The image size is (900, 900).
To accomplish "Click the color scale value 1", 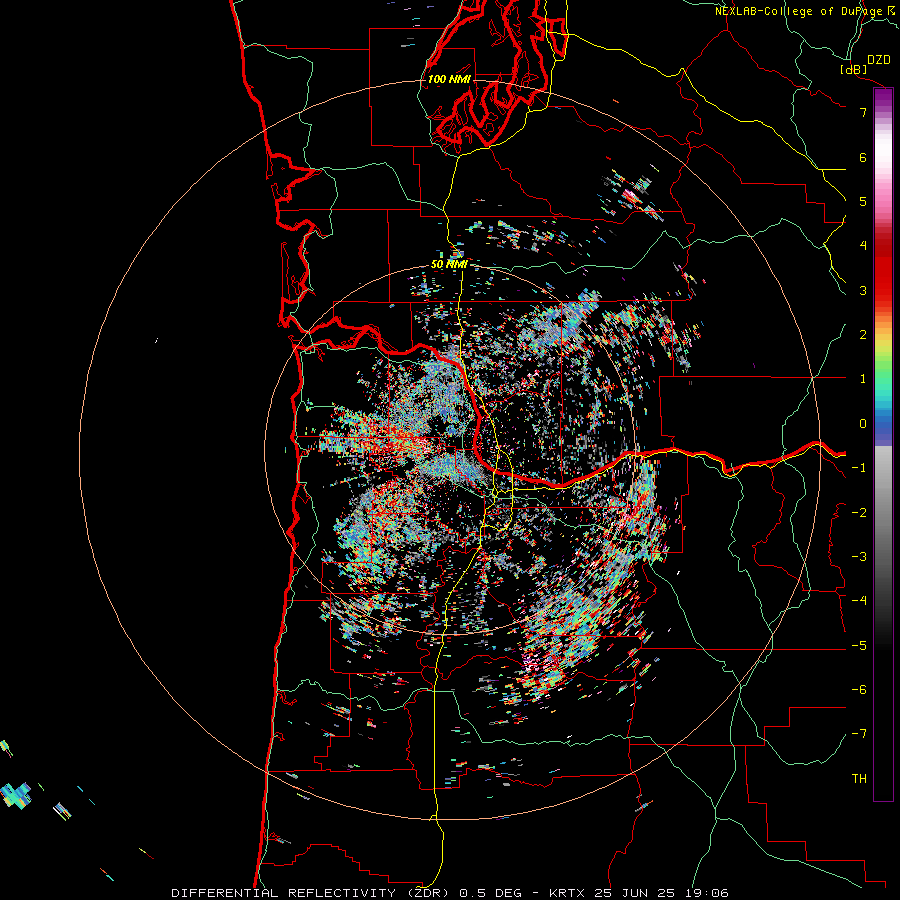I will (863, 379).
